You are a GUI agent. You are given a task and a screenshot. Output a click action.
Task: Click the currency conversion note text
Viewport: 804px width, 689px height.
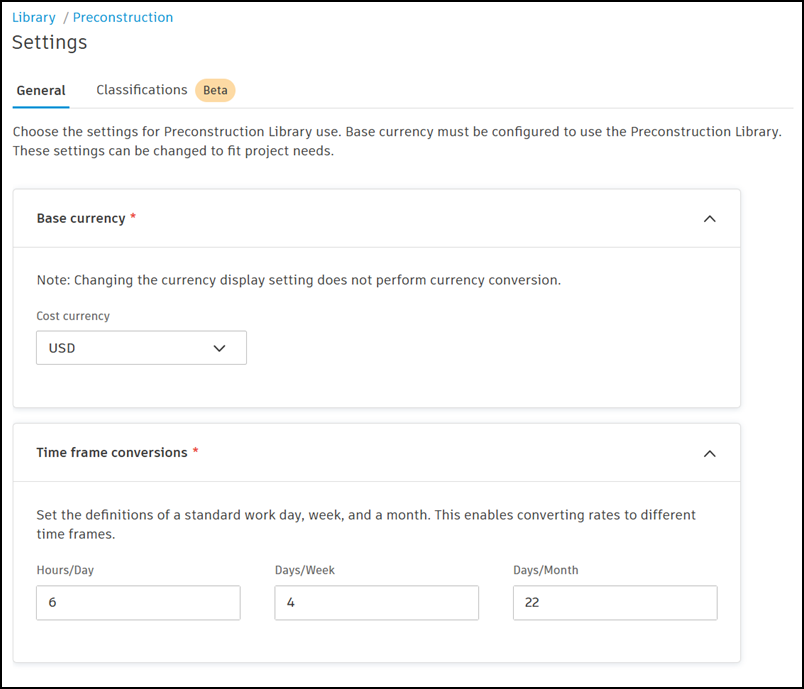pos(298,280)
